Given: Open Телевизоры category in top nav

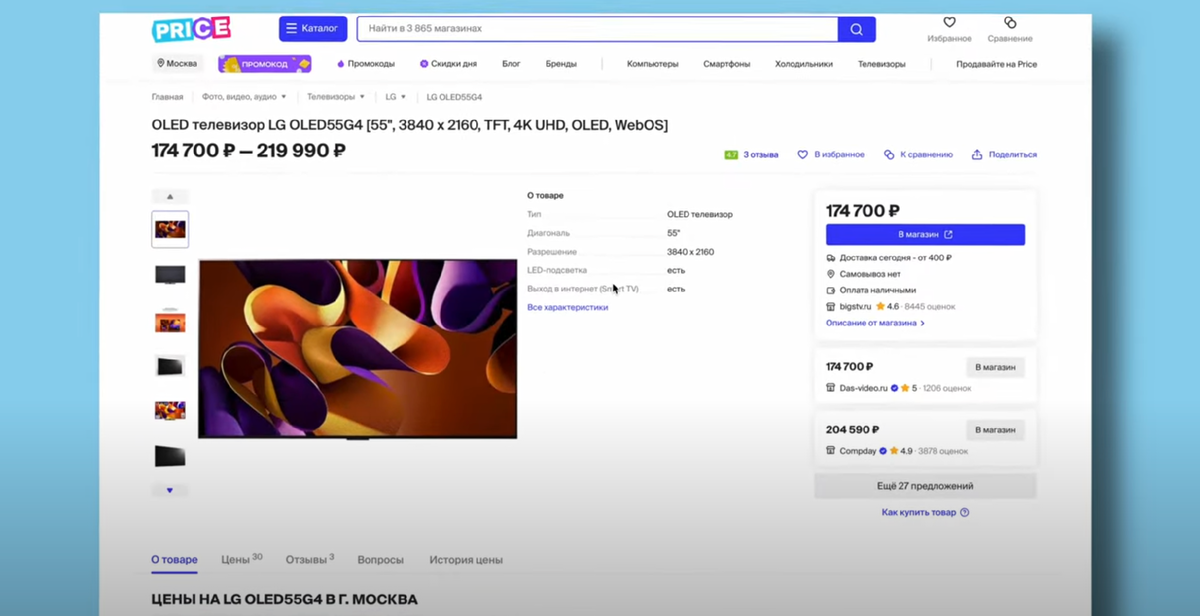Looking at the screenshot, I should click(x=882, y=64).
